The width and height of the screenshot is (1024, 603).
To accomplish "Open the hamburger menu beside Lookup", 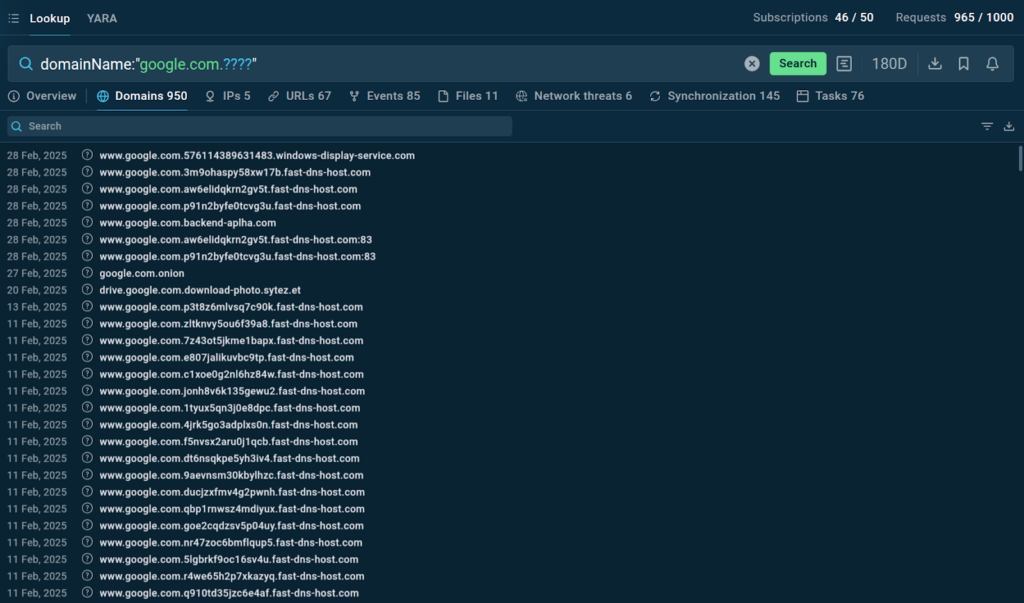I will click(14, 18).
